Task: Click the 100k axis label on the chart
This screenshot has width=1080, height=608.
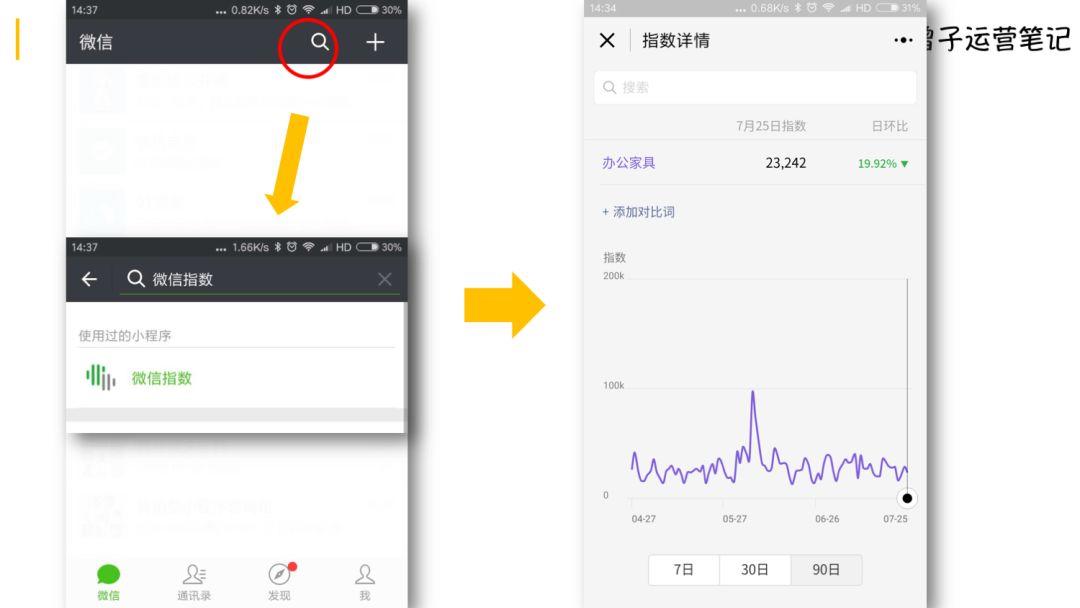Action: (613, 386)
